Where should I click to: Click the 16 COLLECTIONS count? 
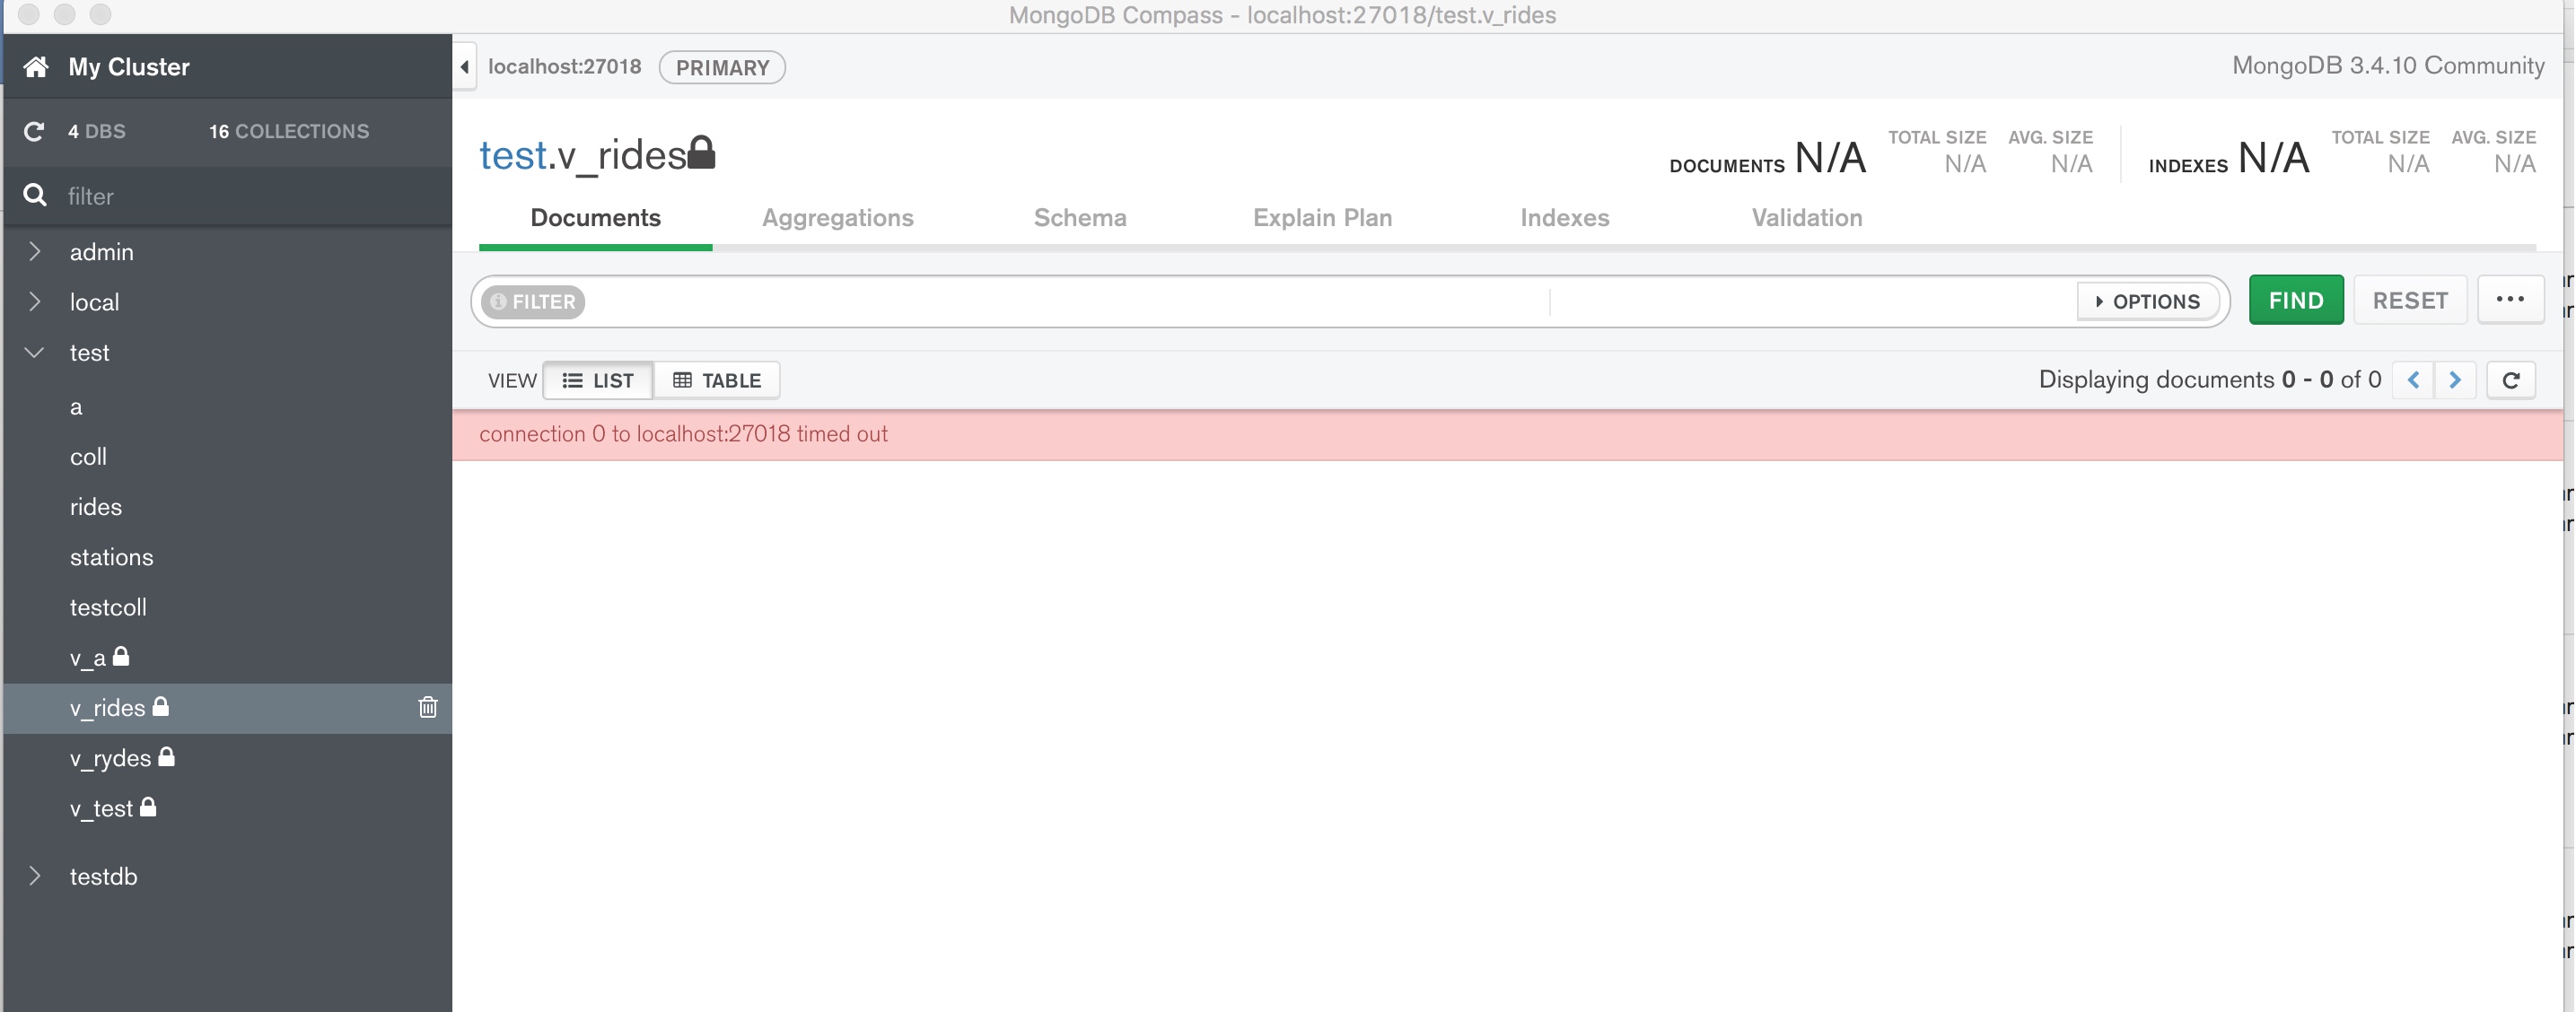289,132
